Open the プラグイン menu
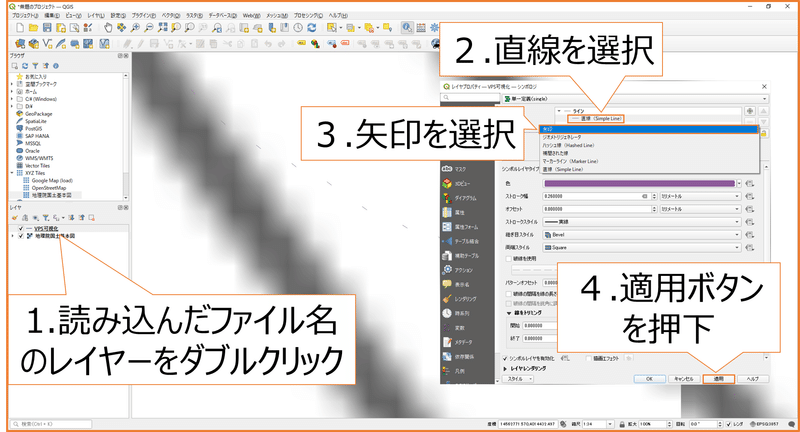The height and width of the screenshot is (432, 800). 142,15
